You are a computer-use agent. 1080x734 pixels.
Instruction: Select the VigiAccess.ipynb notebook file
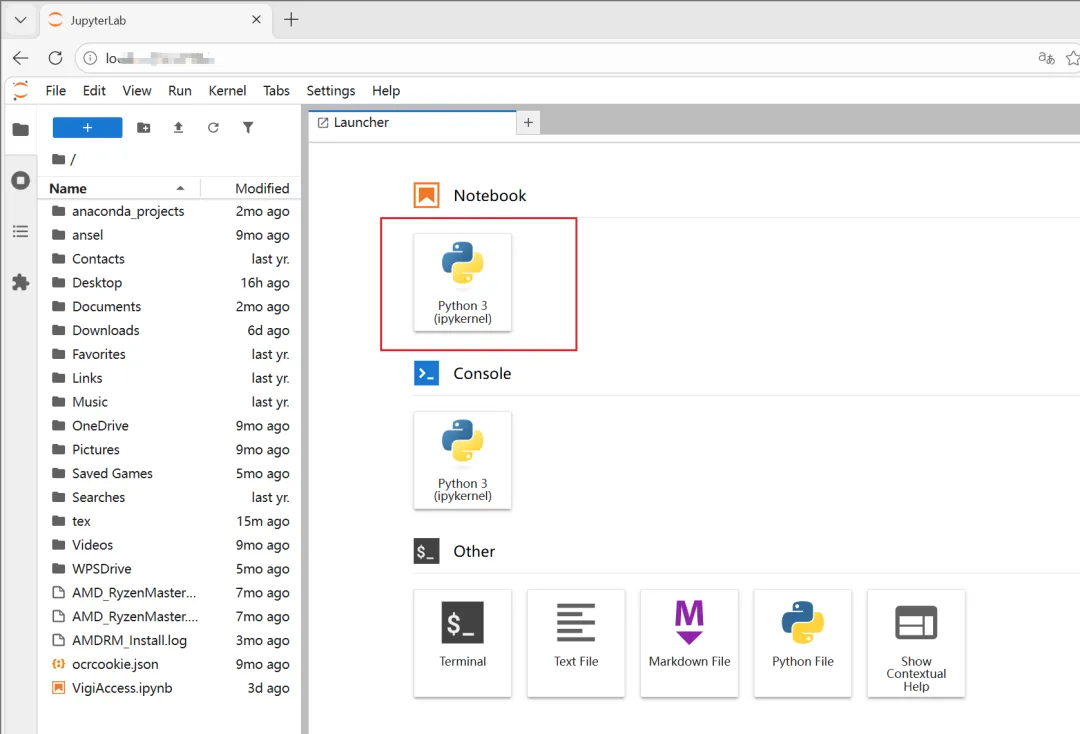[x=170, y=688]
